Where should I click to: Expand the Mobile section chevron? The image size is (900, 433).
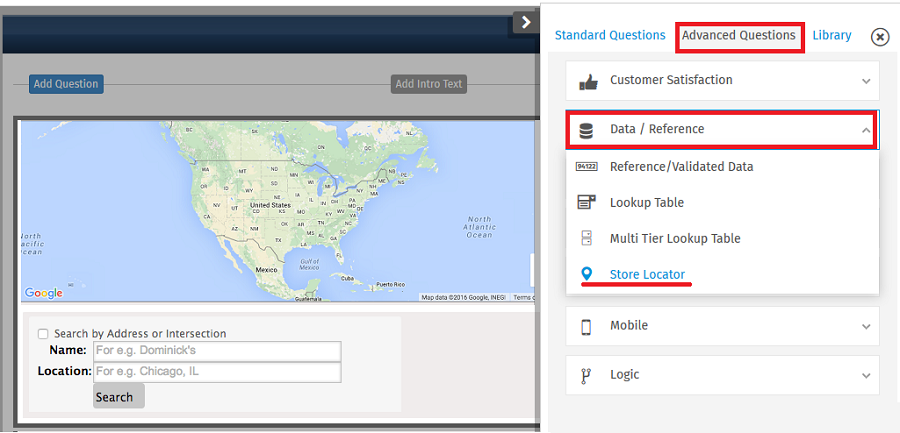click(x=866, y=326)
